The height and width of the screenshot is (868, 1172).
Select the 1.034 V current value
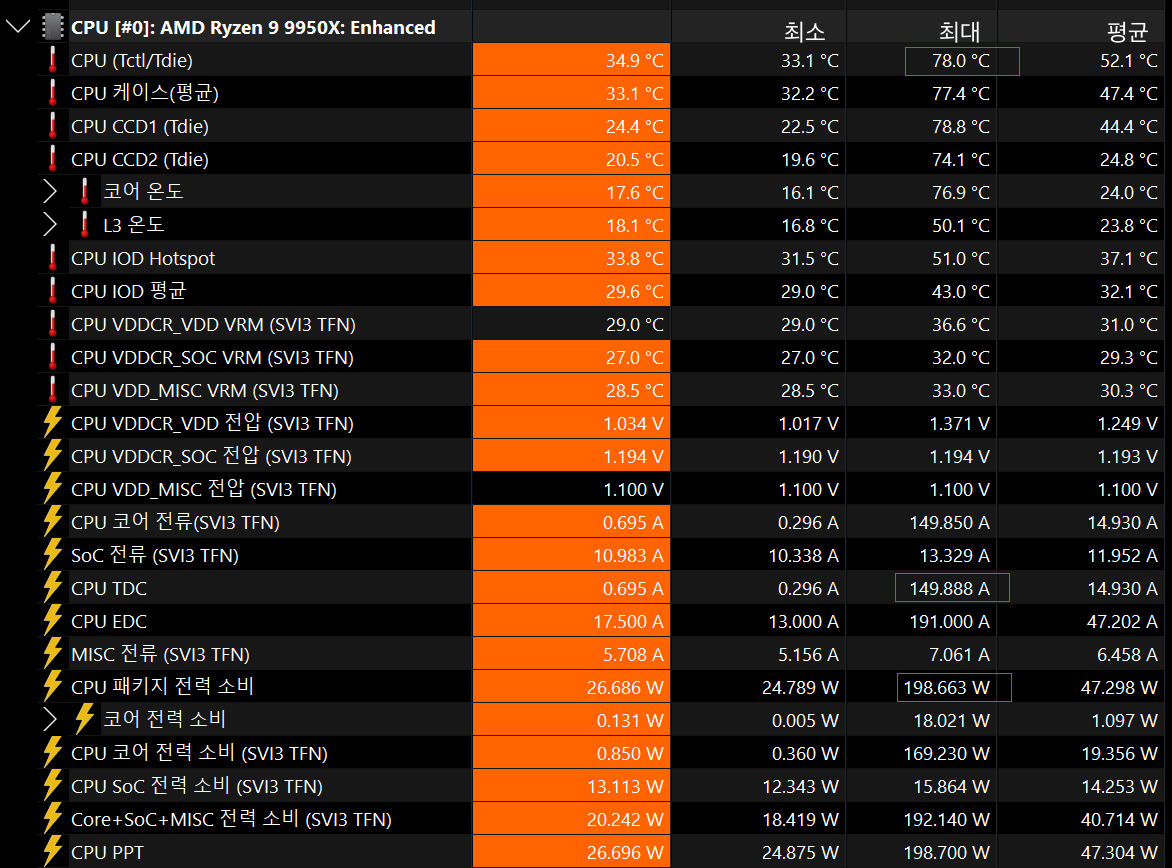634,423
